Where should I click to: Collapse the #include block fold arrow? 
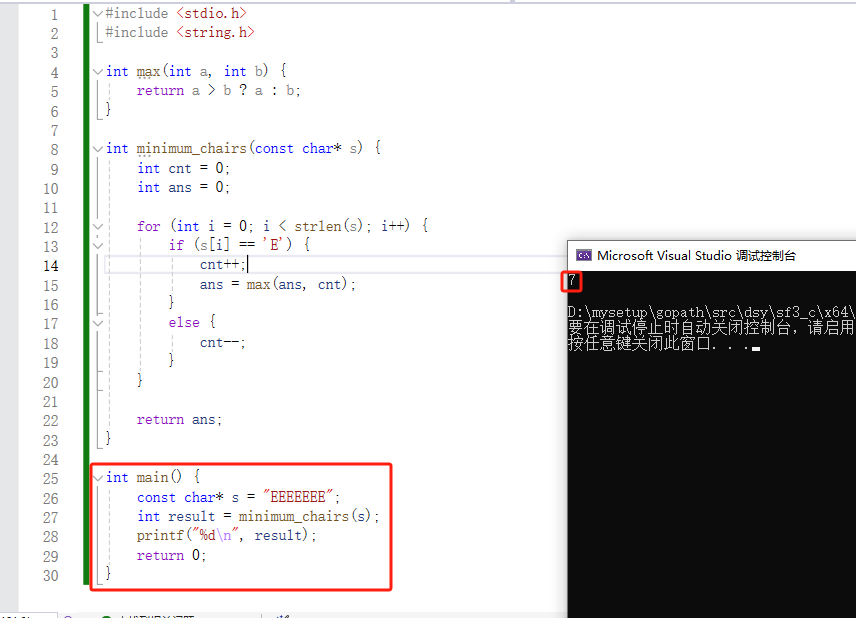(x=98, y=13)
